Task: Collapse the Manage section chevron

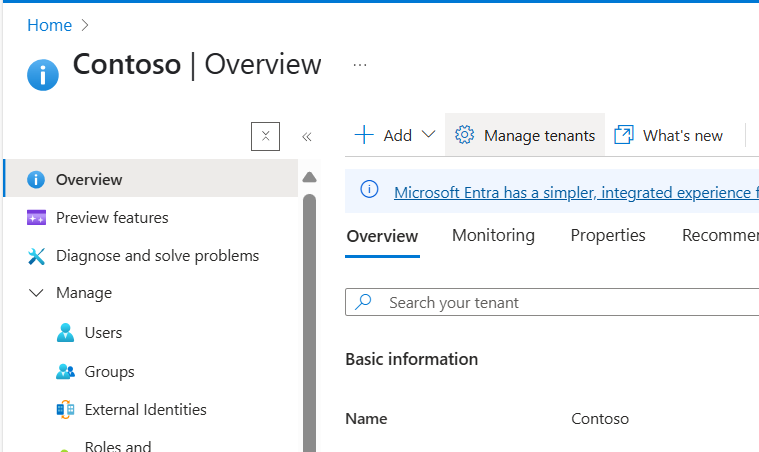Action: (x=36, y=293)
